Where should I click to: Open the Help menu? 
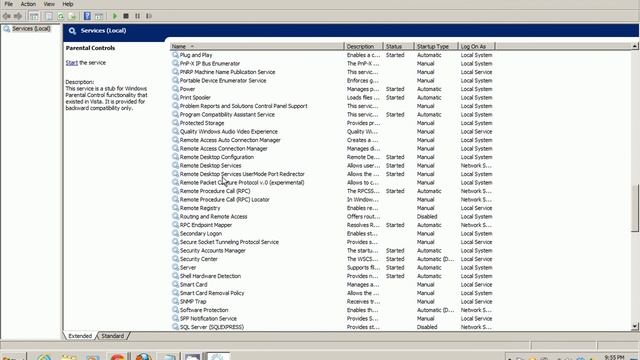pos(68,4)
